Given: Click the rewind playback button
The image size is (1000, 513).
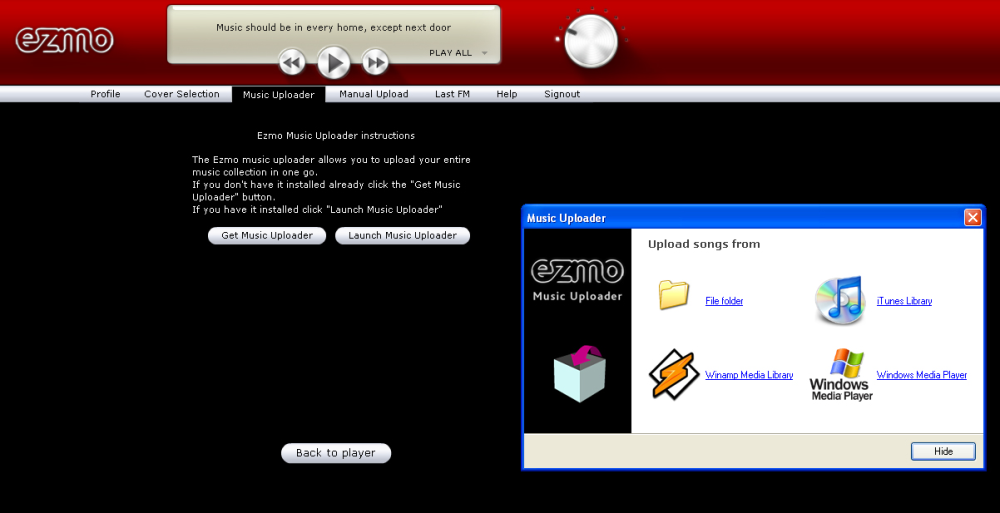Looking at the screenshot, I should click(291, 63).
